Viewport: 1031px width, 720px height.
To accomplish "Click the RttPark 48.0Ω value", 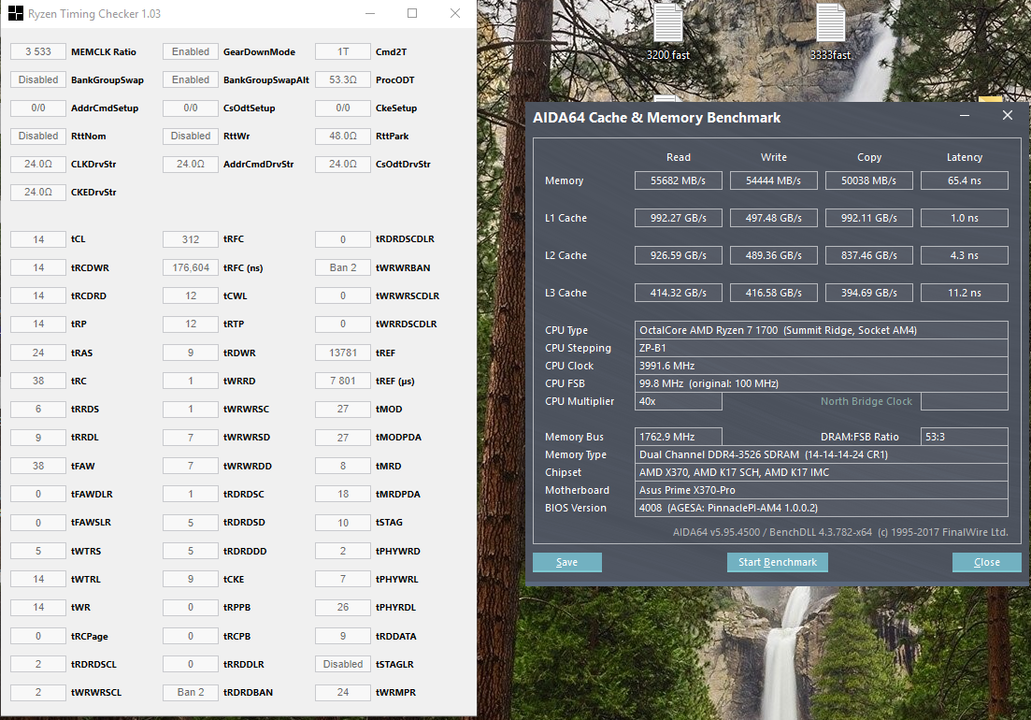I will pos(343,136).
